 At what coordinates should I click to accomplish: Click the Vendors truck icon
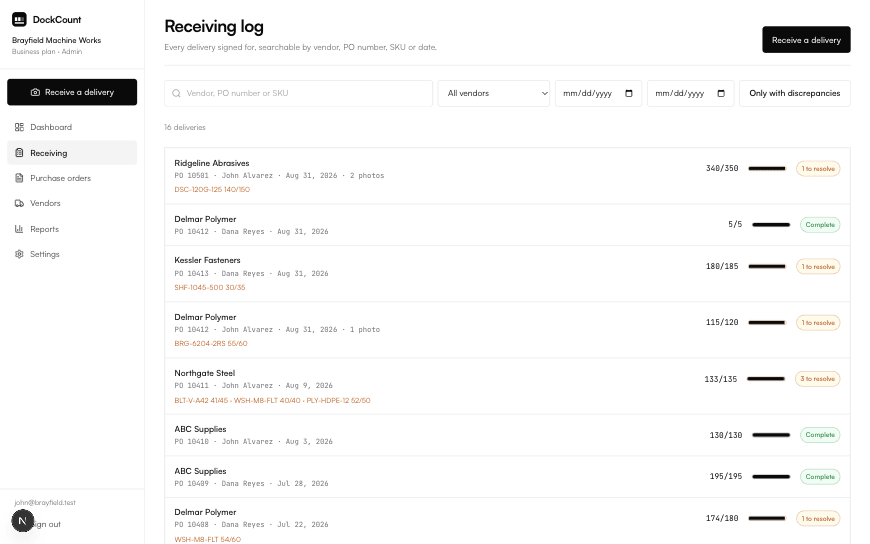19,203
